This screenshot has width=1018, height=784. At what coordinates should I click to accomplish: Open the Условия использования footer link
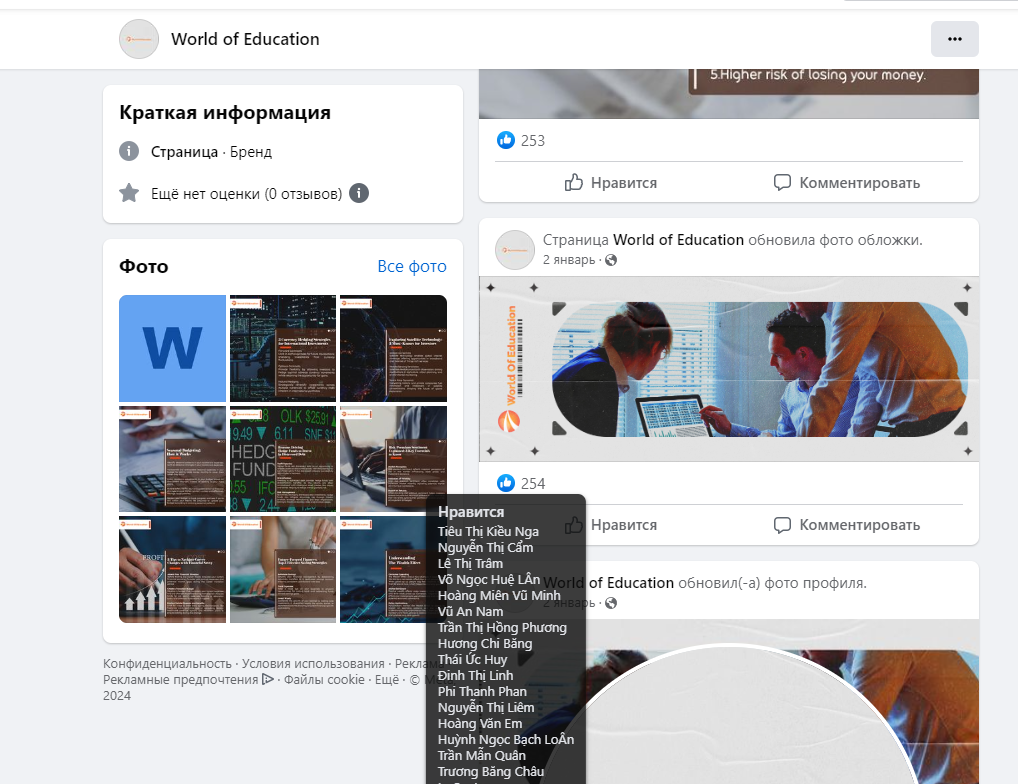pyautogui.click(x=314, y=663)
